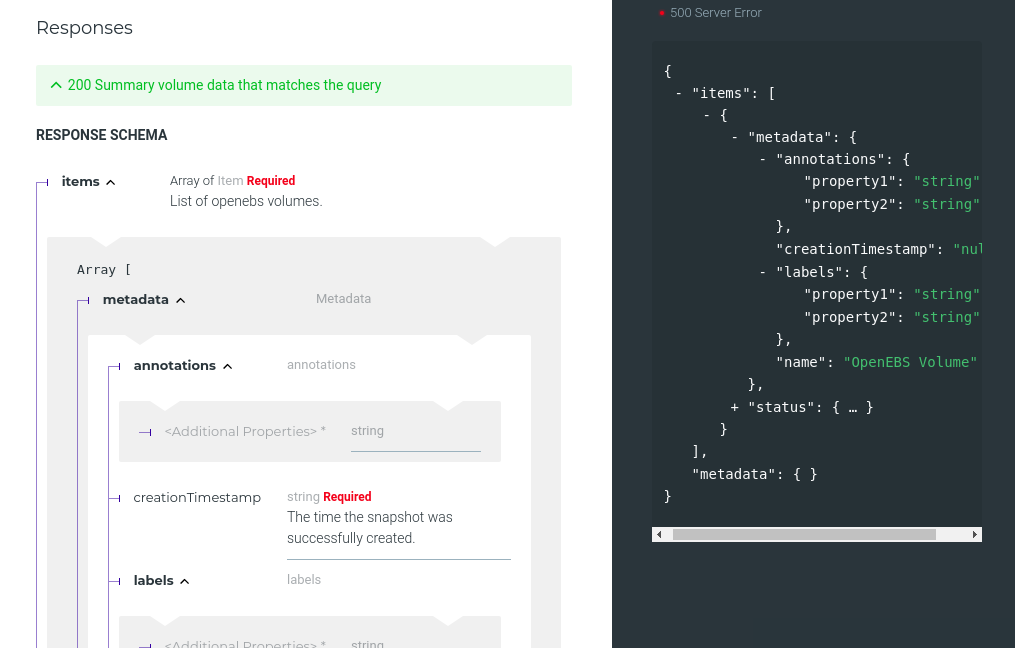Expand the status object in the JSON sample
Image resolution: width=1015 pixels, height=648 pixels.
[734, 407]
